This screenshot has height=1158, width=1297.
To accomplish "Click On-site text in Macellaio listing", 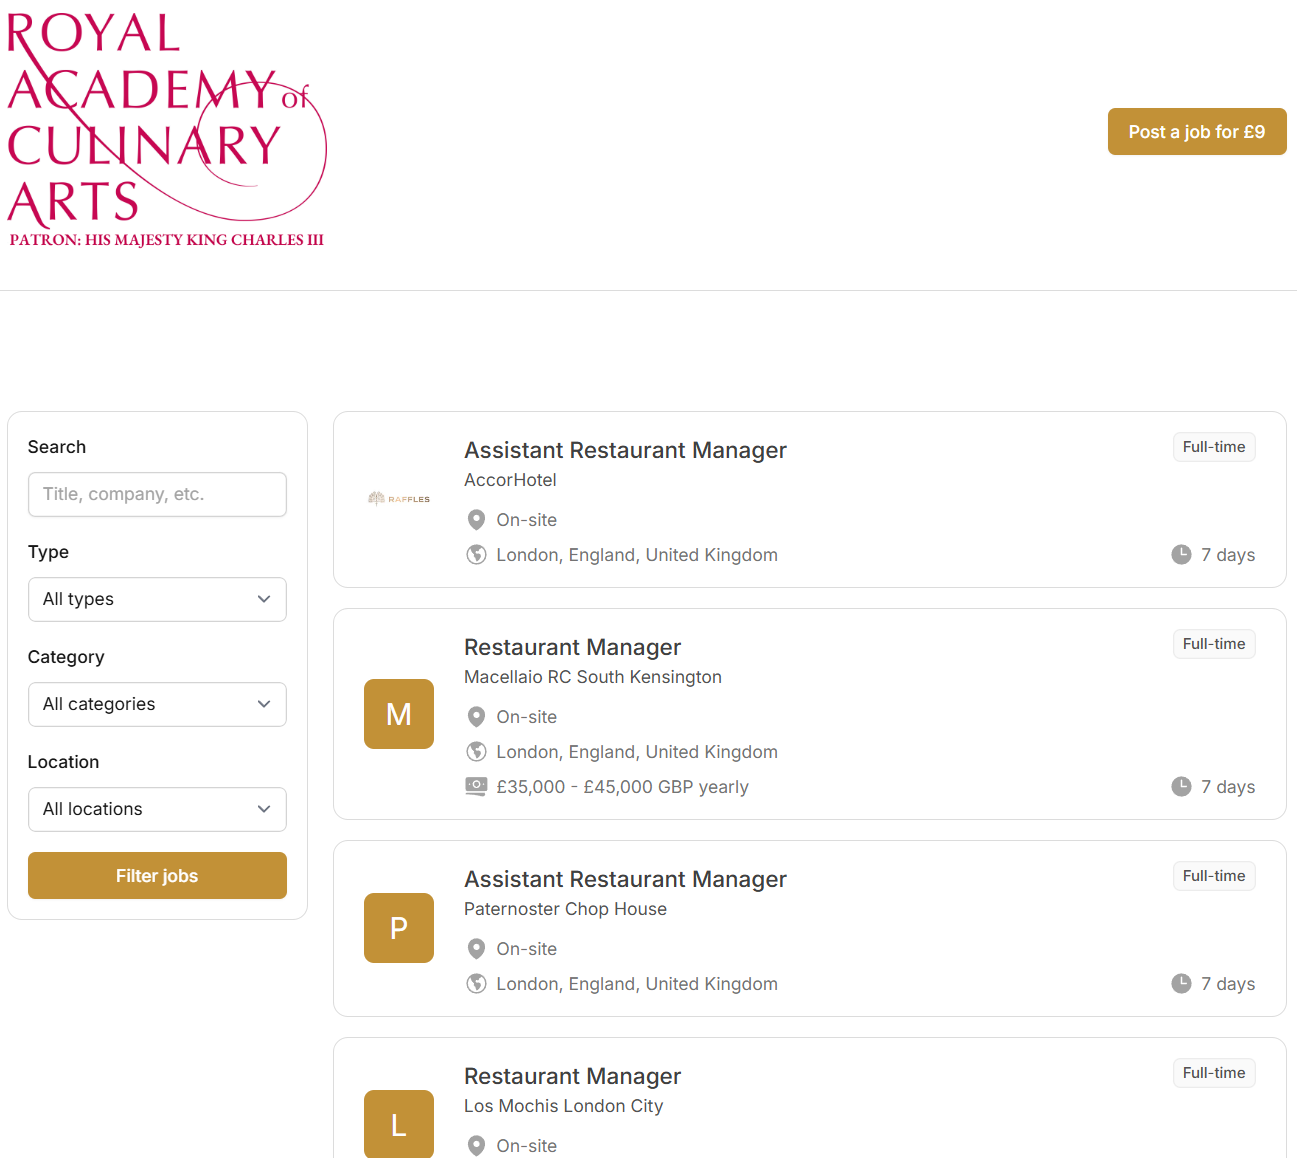I will pyautogui.click(x=526, y=717).
